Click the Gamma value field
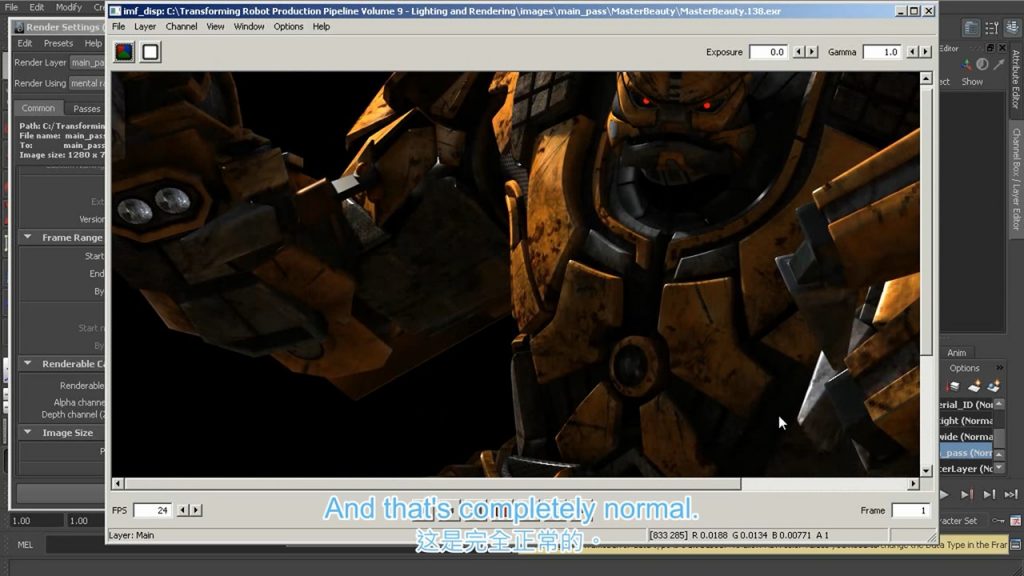This screenshot has width=1024, height=576. [x=882, y=52]
